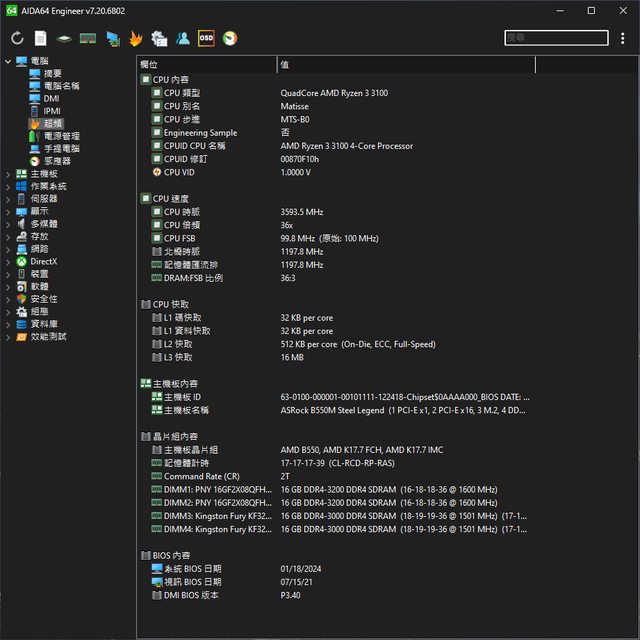The height and width of the screenshot is (640, 640).
Task: Open the OSD panel icon
Action: [206, 38]
